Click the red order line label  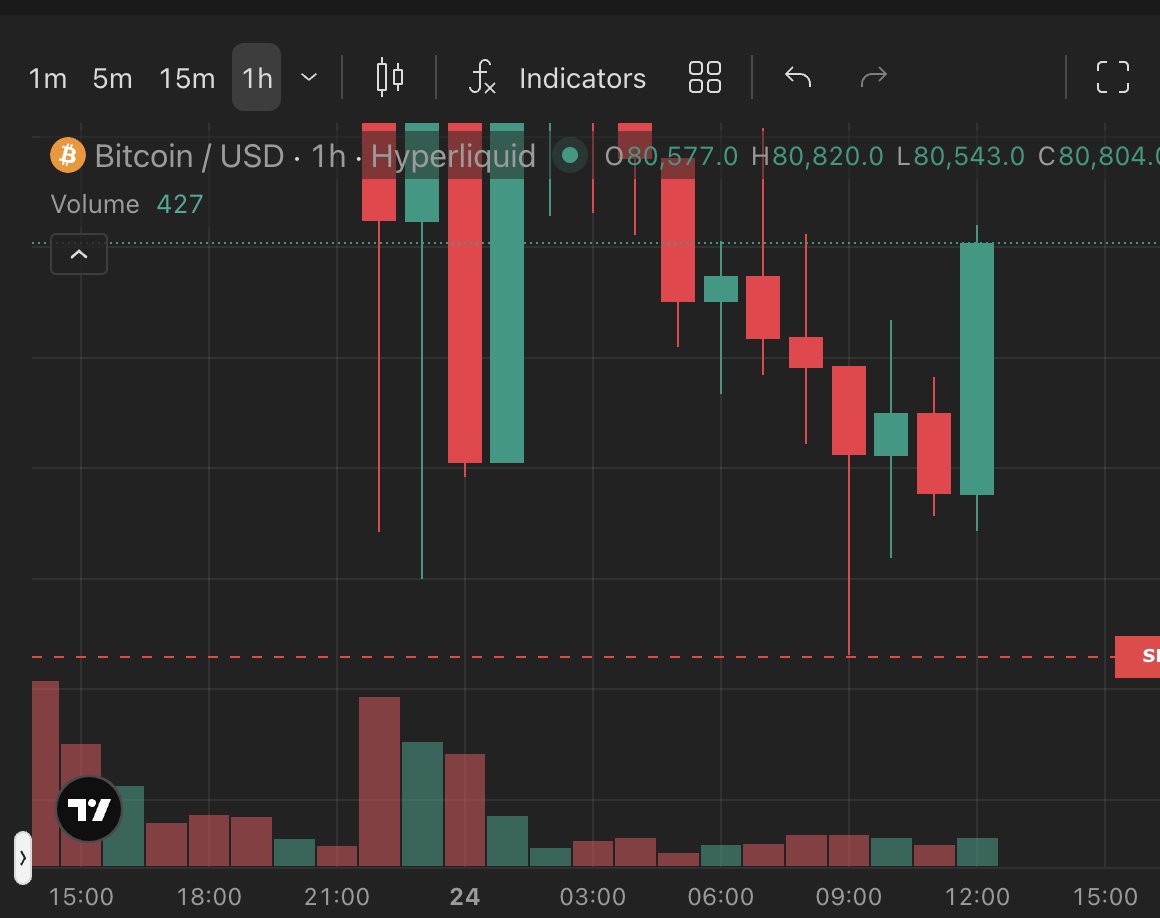tap(1138, 656)
